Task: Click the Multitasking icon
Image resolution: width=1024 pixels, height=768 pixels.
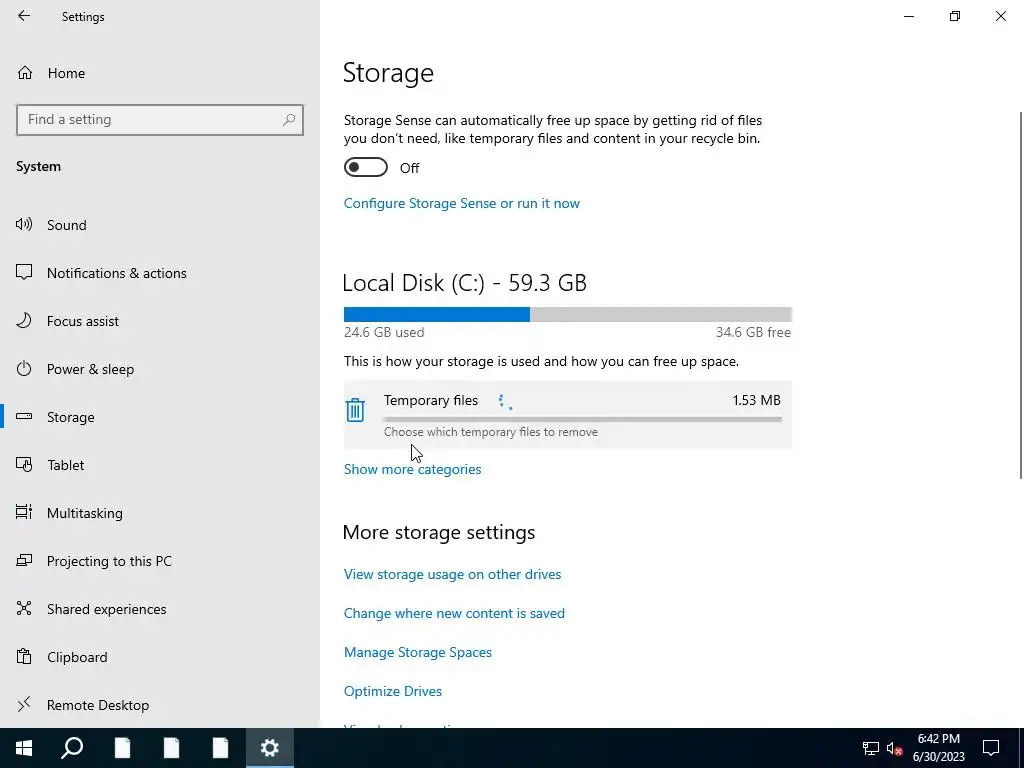Action: pyautogui.click(x=24, y=512)
